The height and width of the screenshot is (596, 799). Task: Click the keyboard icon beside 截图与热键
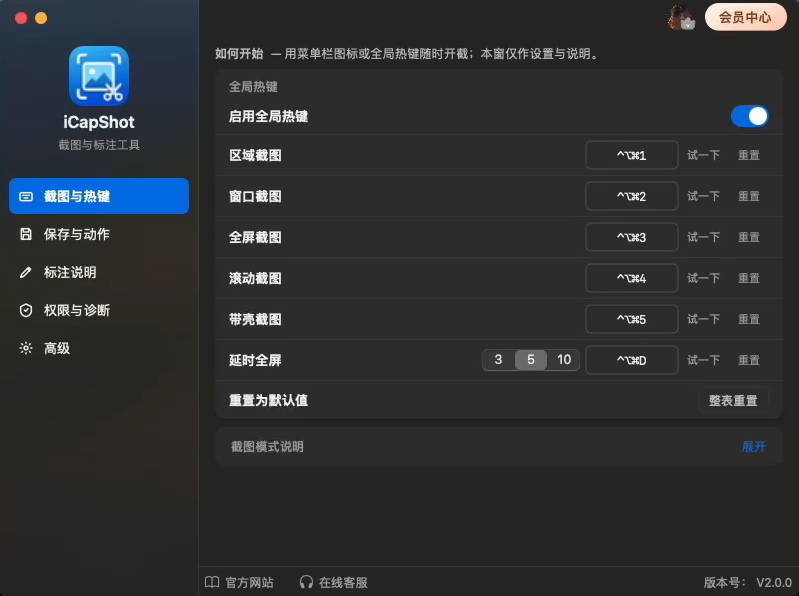[x=26, y=197]
